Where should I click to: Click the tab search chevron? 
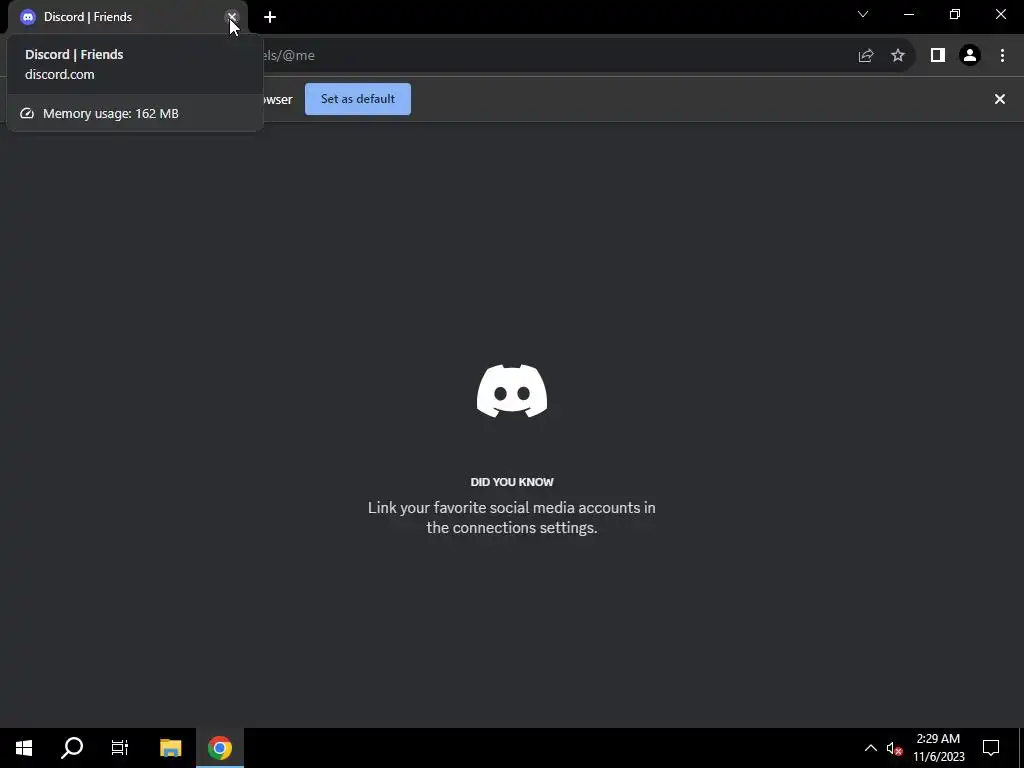point(863,14)
